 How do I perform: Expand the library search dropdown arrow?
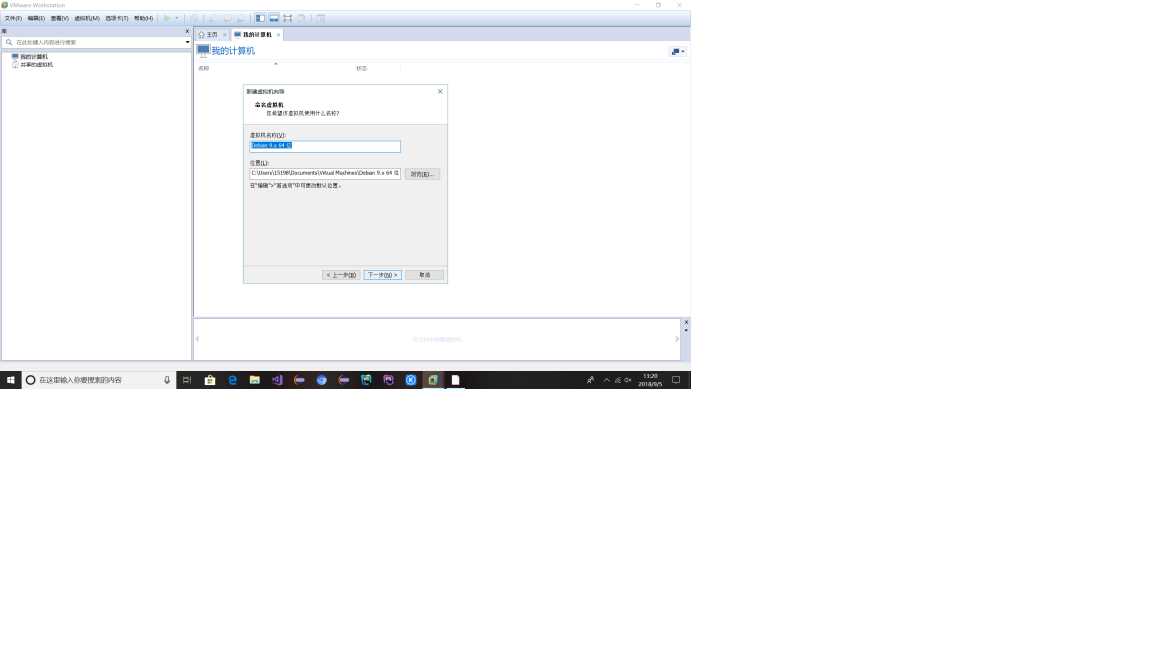point(187,43)
